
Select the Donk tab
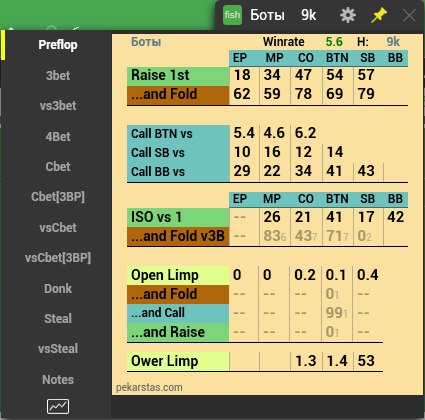[58, 288]
